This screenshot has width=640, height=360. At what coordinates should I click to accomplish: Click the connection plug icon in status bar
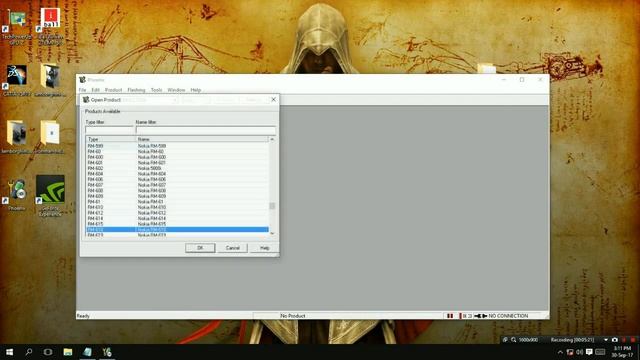pos(480,316)
